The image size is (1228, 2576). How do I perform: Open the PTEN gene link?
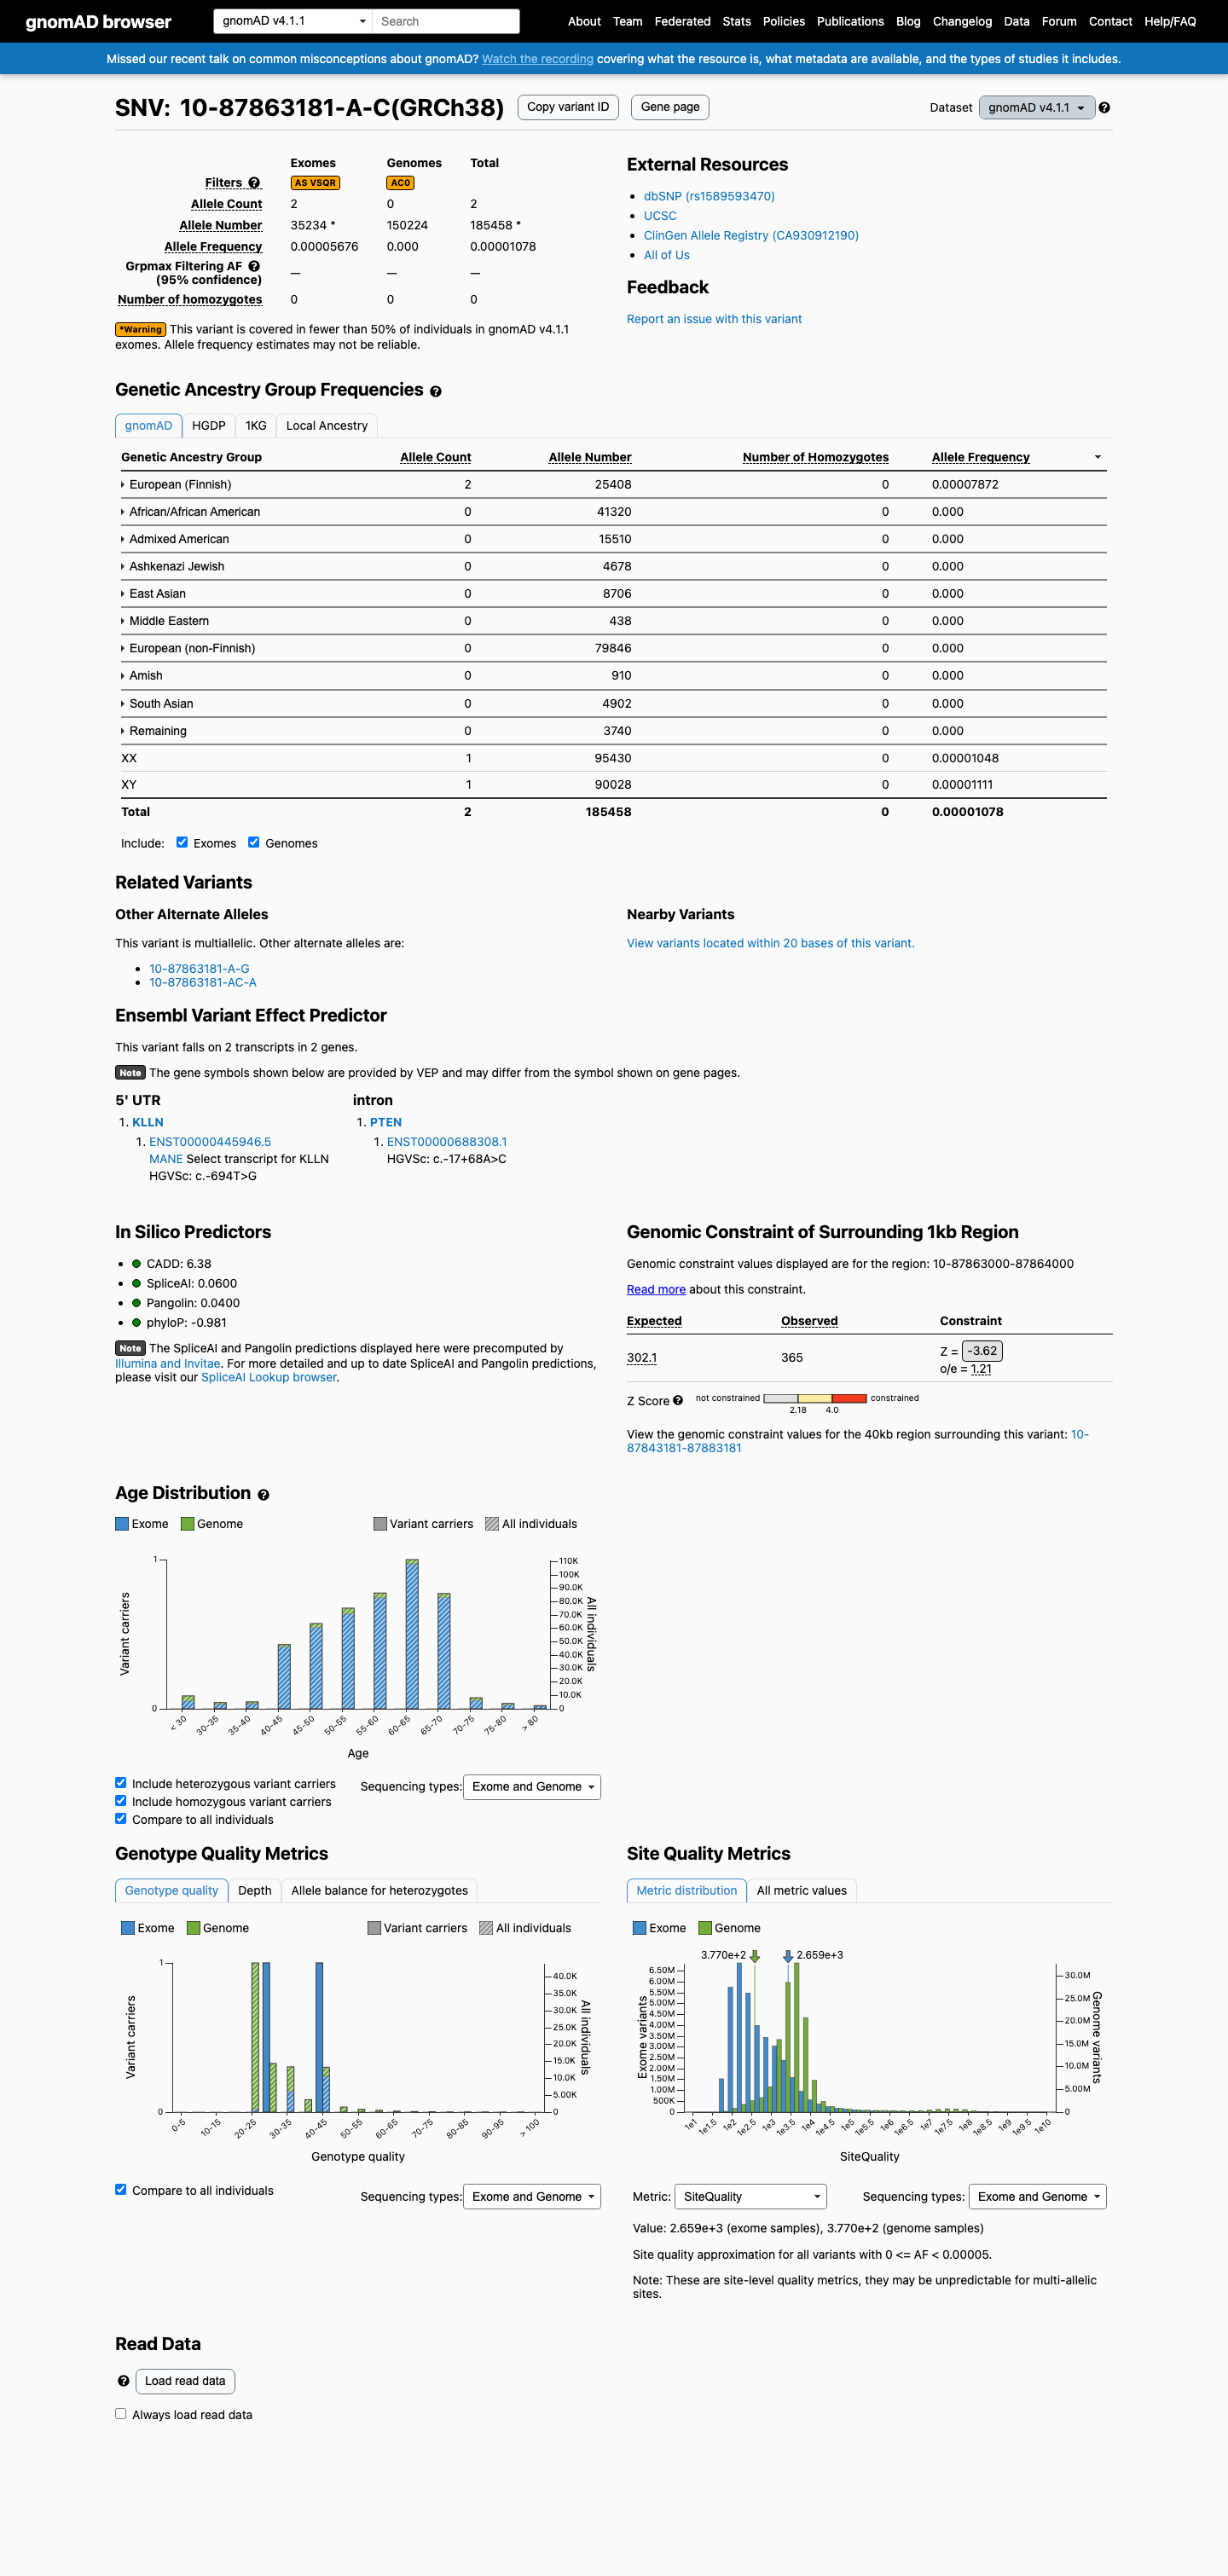click(x=386, y=1123)
